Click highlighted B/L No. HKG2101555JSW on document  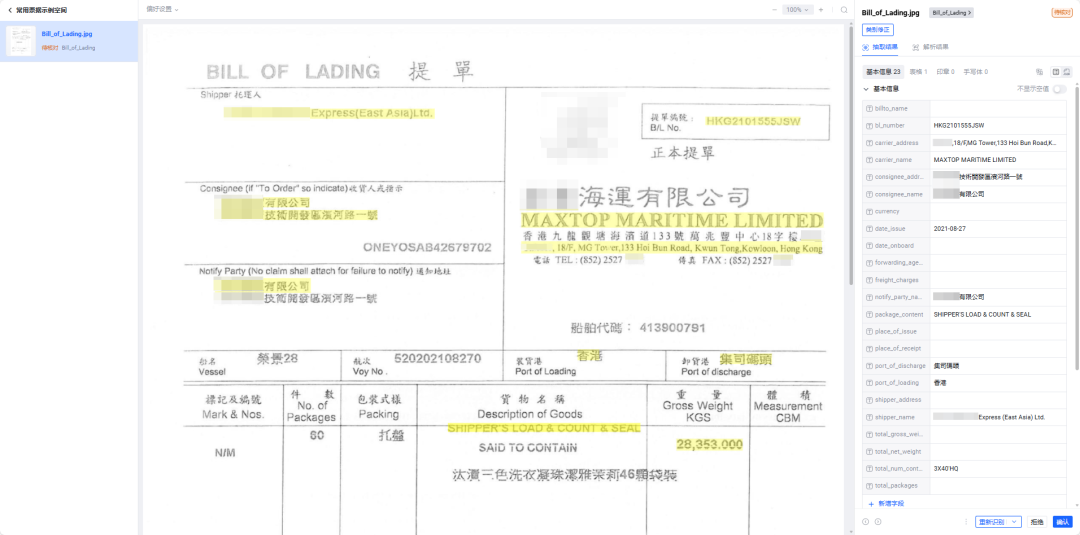(753, 121)
